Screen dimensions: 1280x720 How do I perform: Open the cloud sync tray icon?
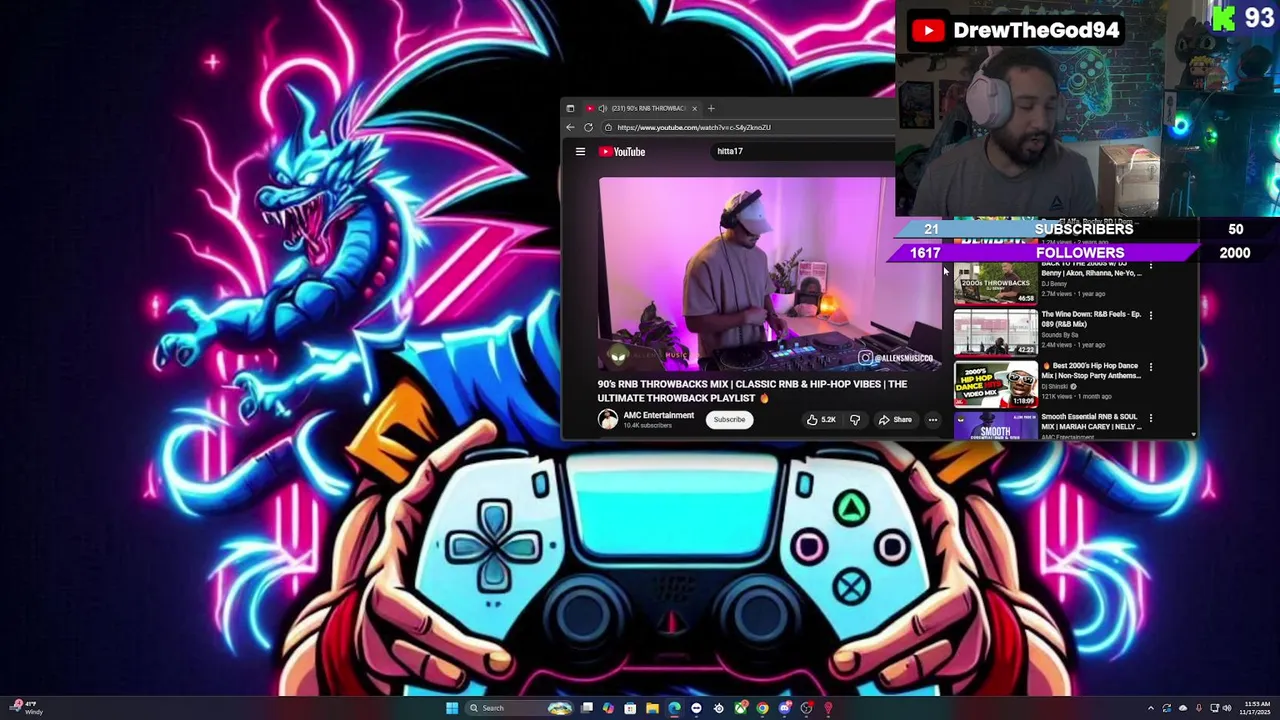(1183, 708)
